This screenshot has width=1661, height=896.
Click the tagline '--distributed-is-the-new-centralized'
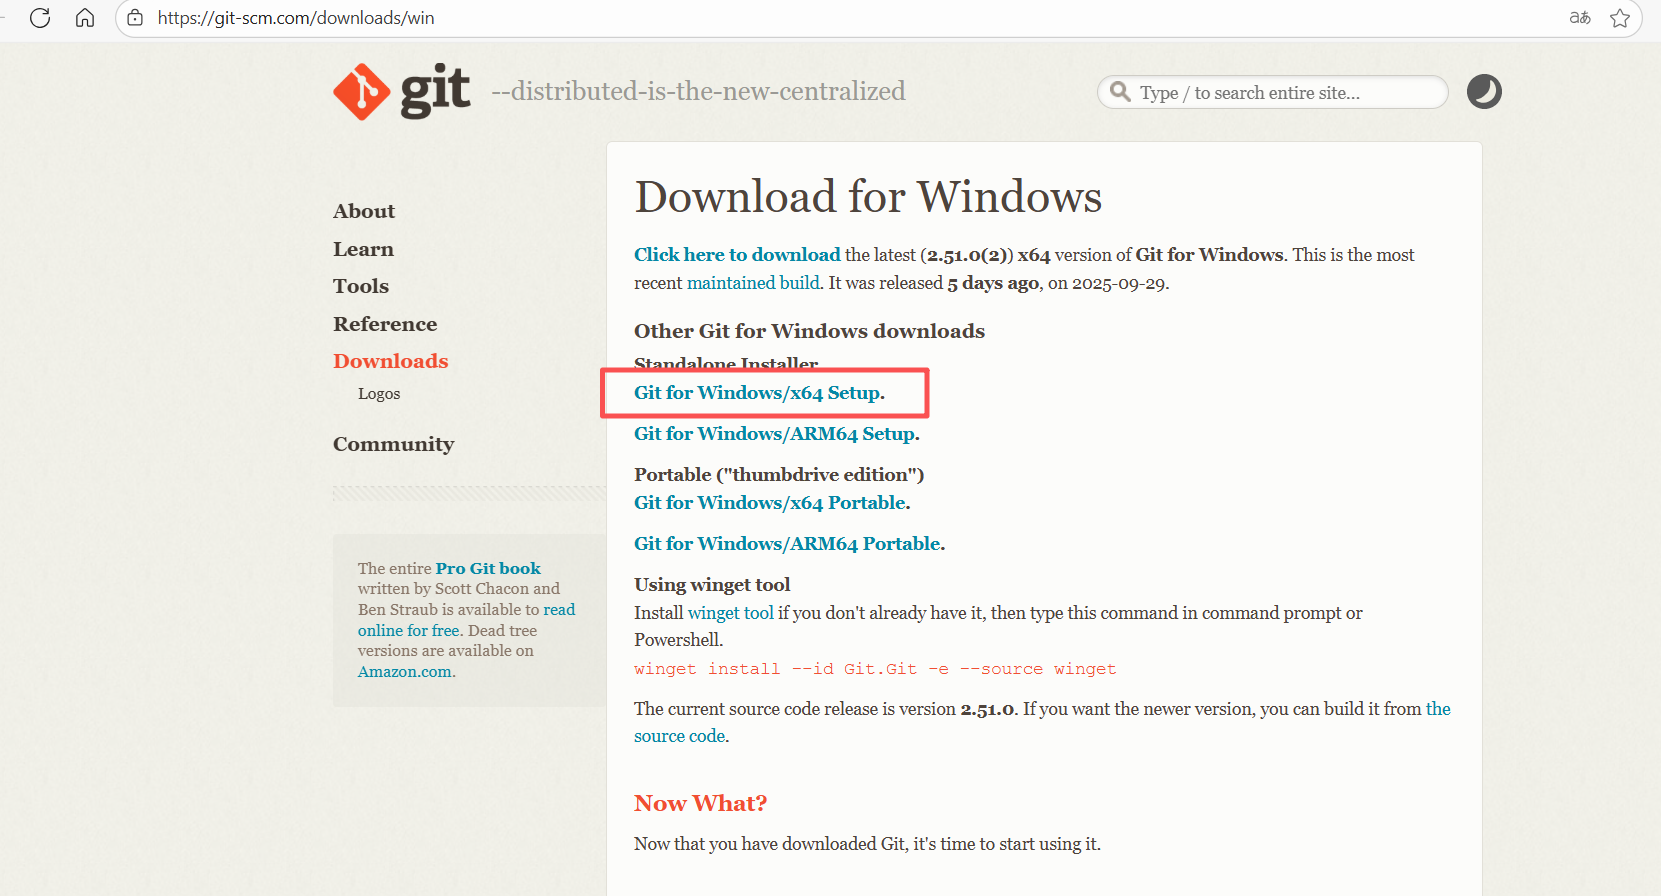(x=698, y=91)
